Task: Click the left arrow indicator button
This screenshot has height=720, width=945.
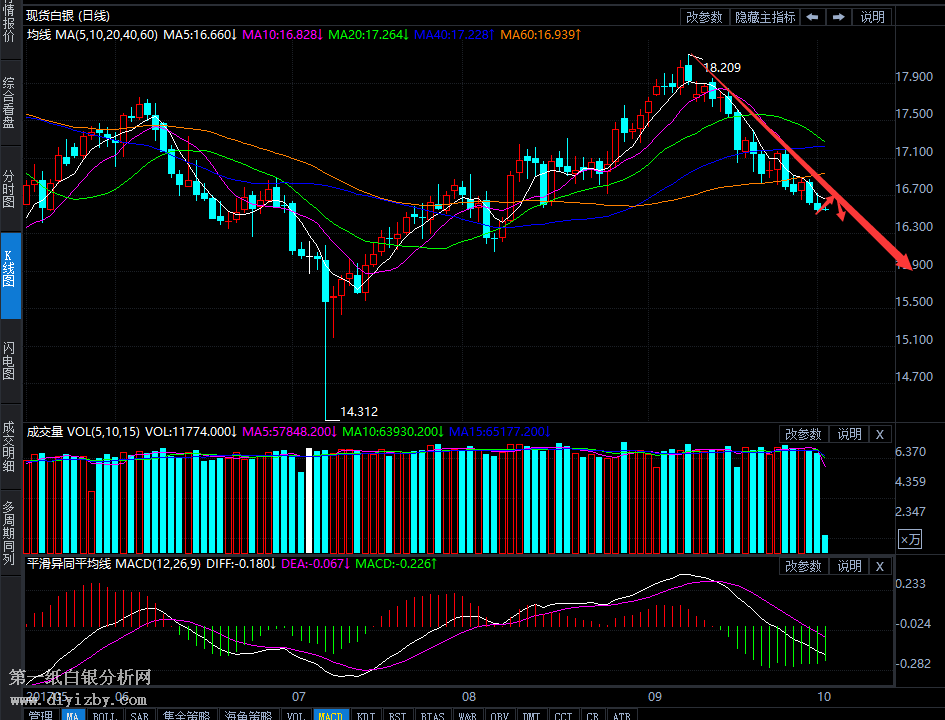Action: 813,17
